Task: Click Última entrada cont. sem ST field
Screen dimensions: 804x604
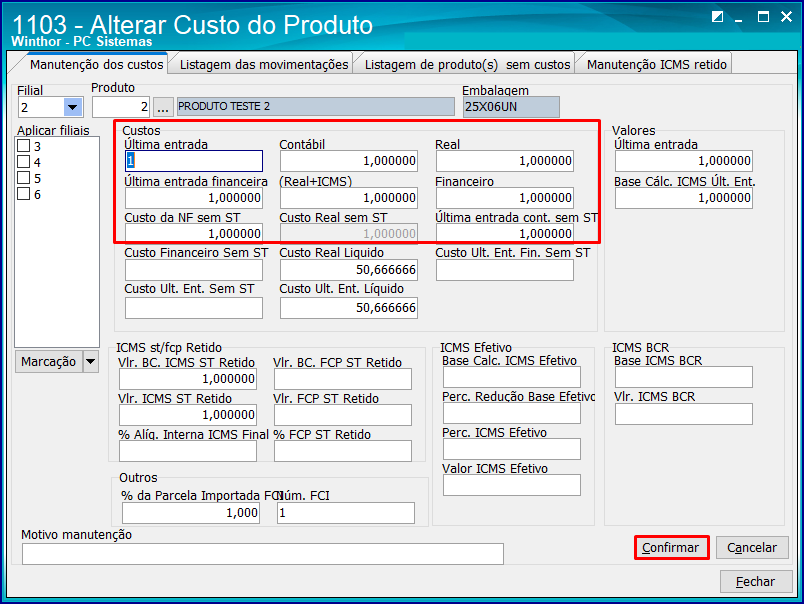Action: (x=505, y=233)
